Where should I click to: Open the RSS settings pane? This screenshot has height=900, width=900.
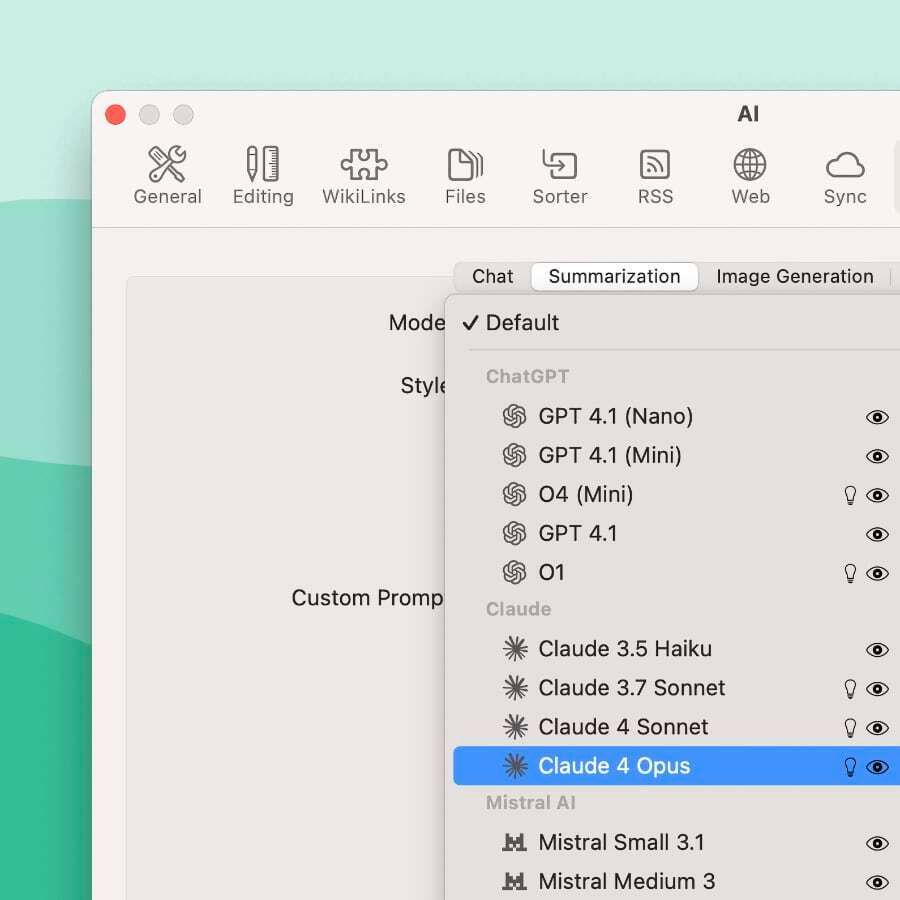[655, 176]
